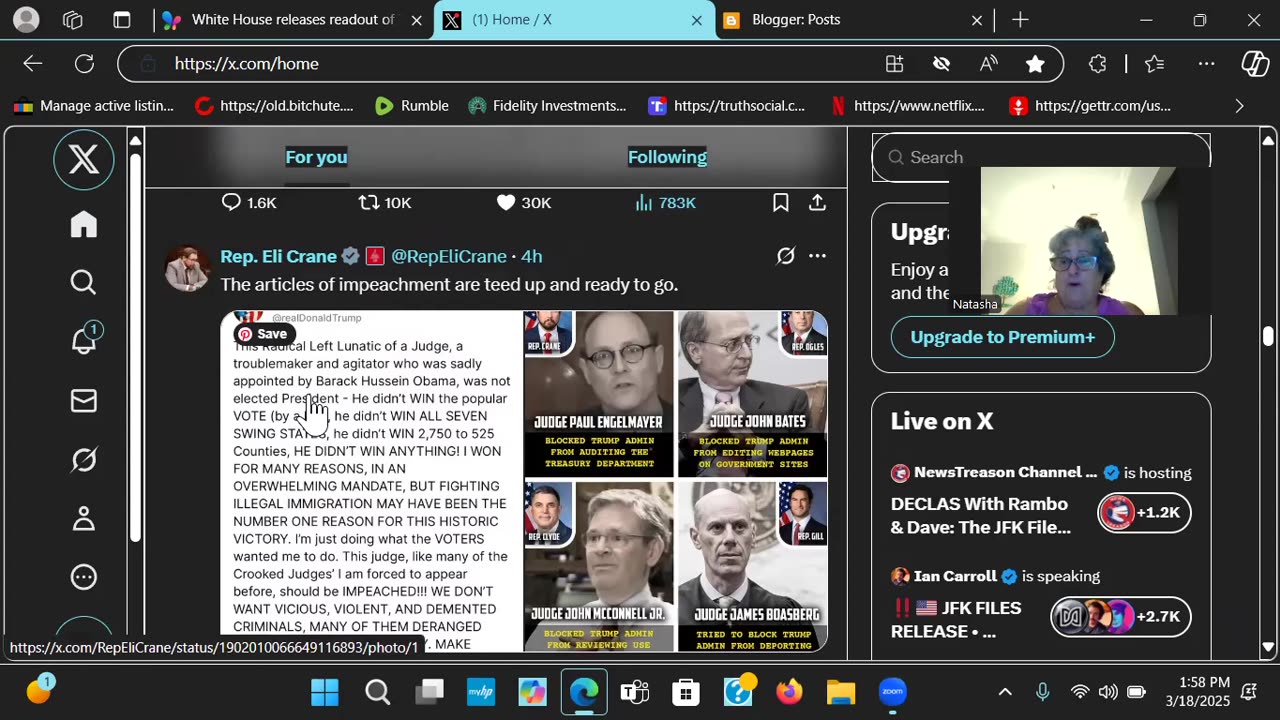Expand more bookmarks chevron
Screen dimensions: 1280x720
pos(1239,106)
